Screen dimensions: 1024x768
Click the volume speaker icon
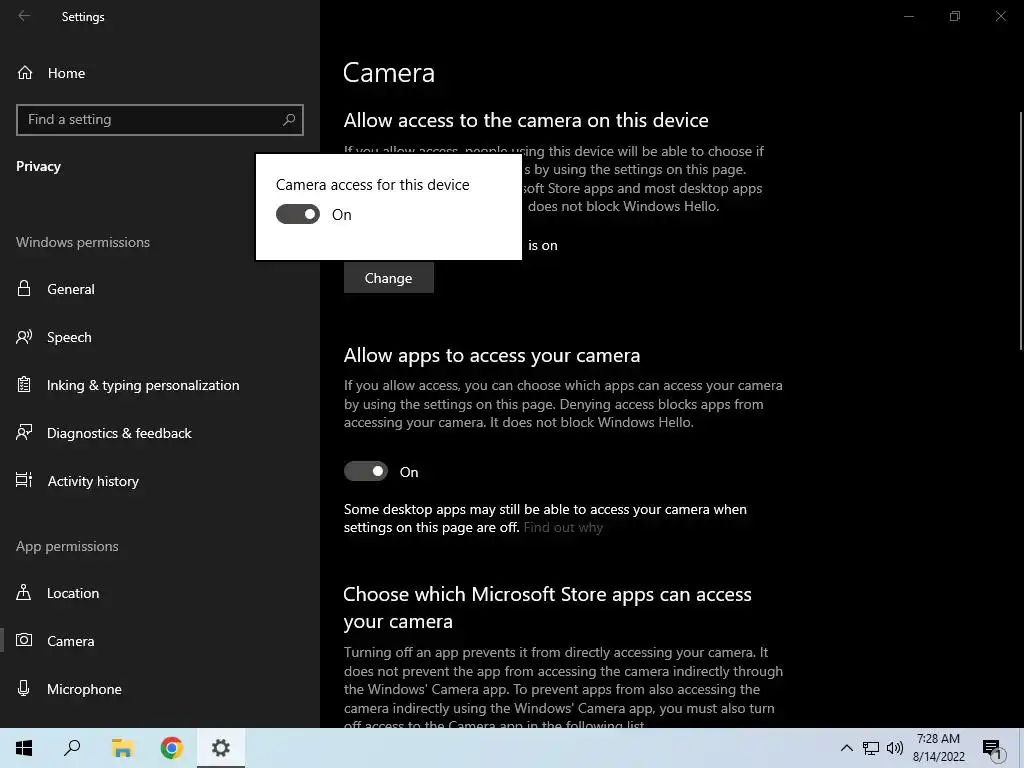coord(895,748)
